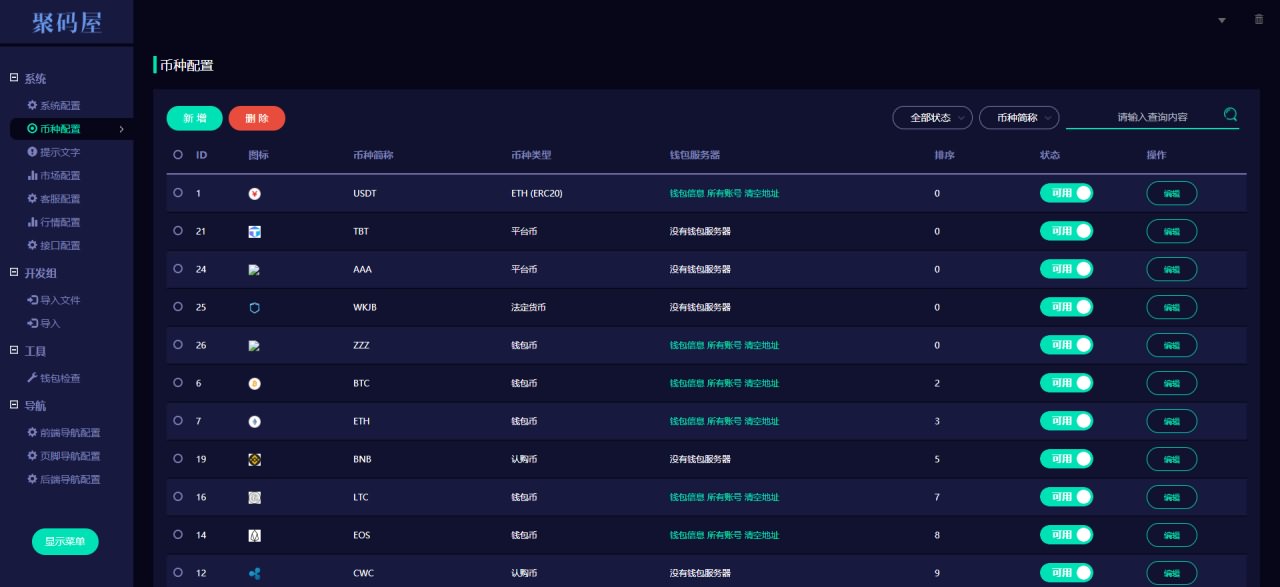This screenshot has width=1280, height=587.
Task: Open 所有账号 link in the BTC row
Action: tap(724, 383)
